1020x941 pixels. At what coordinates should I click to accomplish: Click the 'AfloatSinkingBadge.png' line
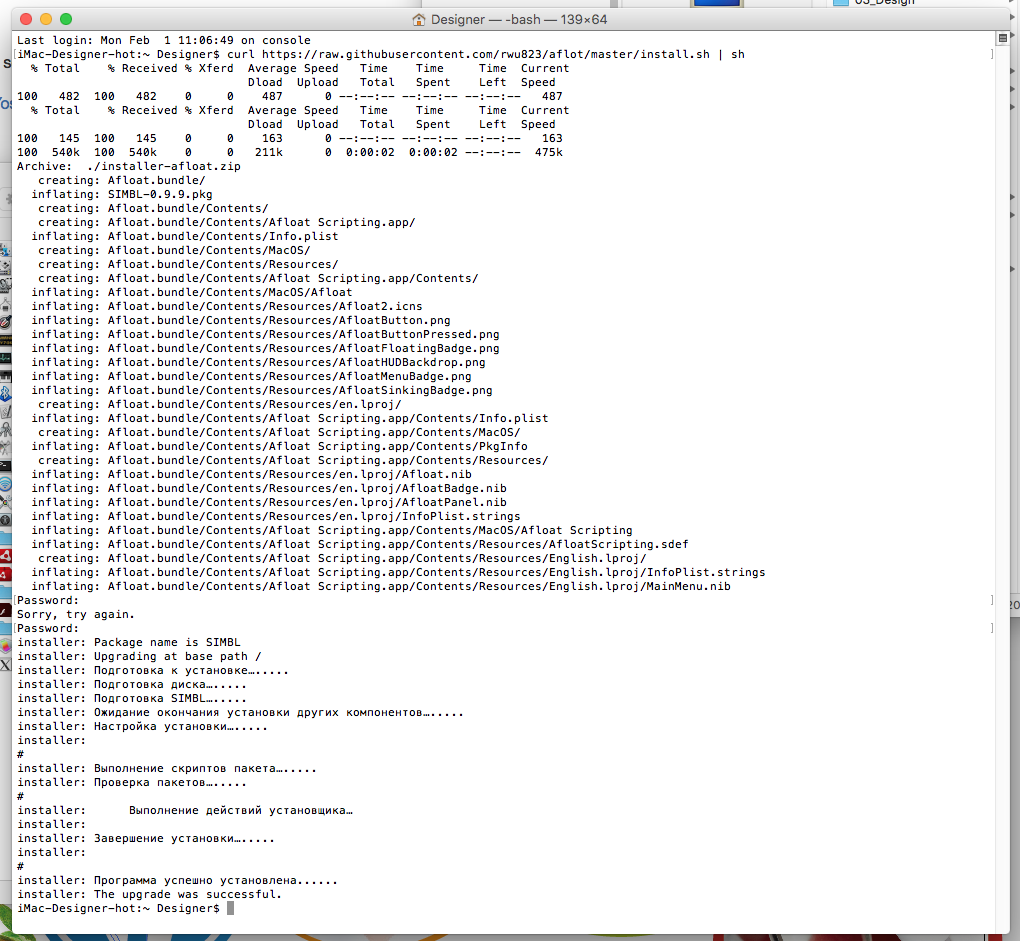pos(262,390)
